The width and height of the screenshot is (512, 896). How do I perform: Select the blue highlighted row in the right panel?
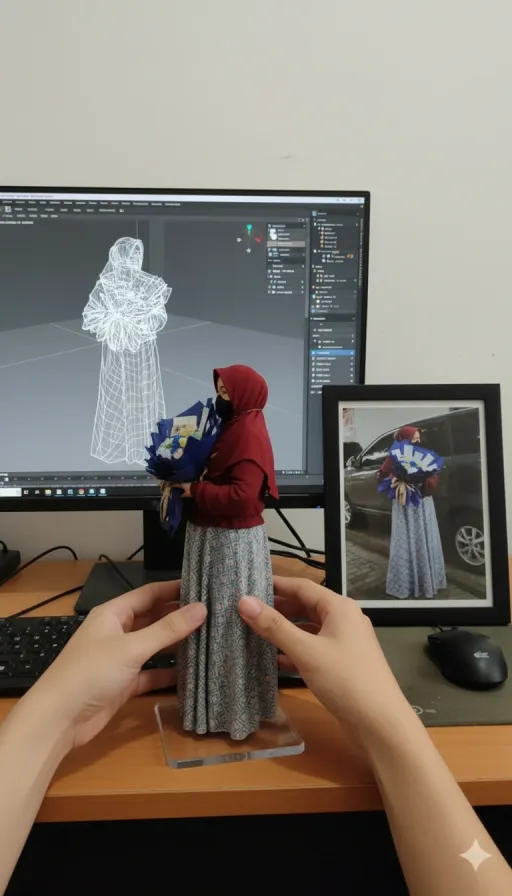[x=333, y=353]
